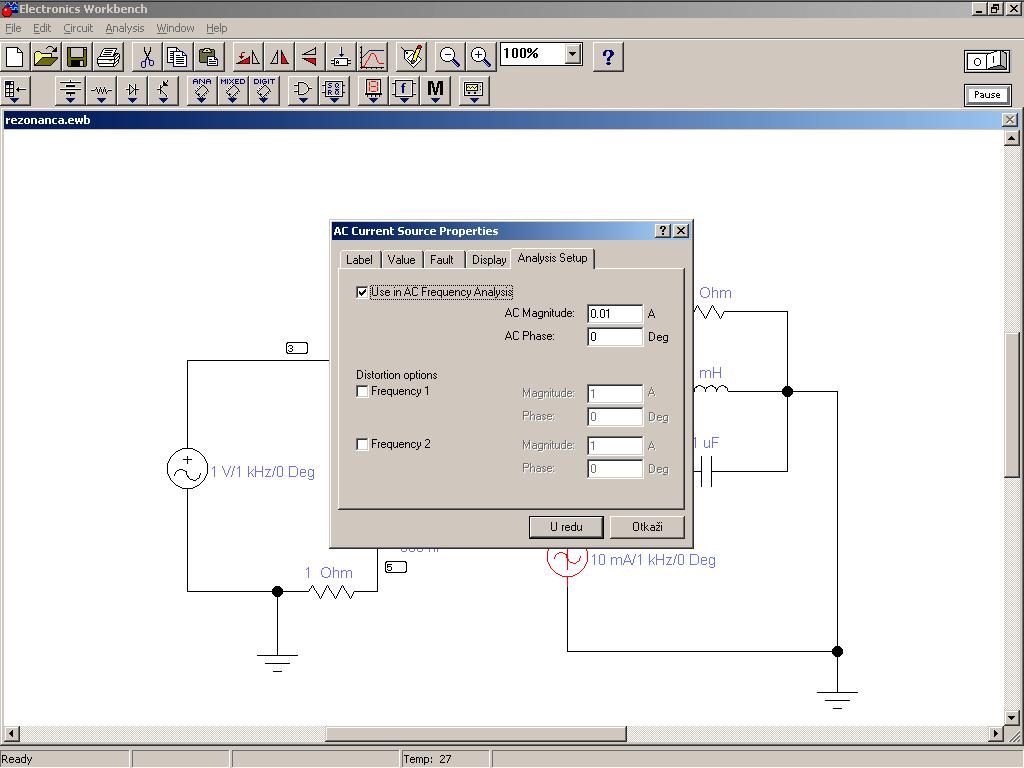Display analysis graphs icon

372,57
